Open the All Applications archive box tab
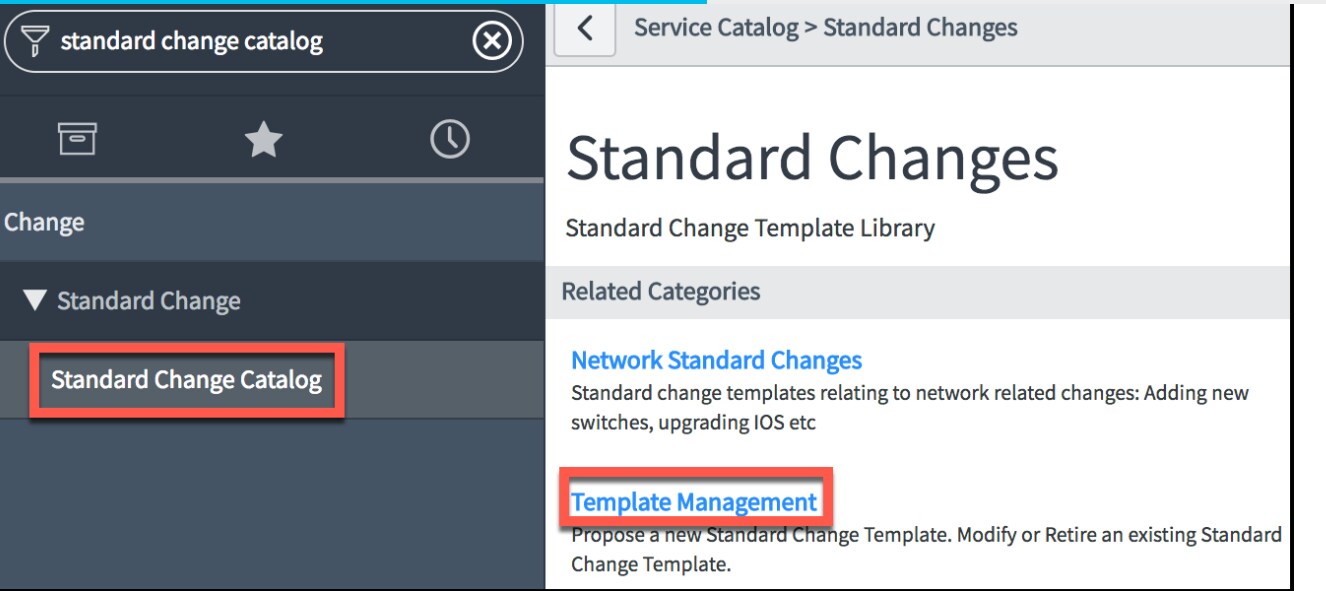 click(77, 140)
